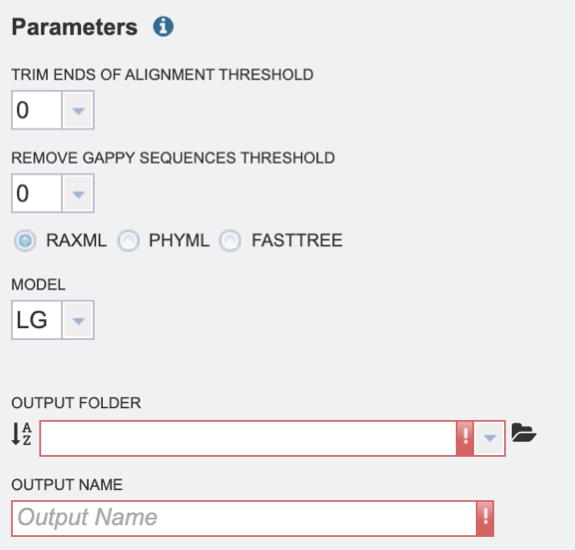Viewport: 575px width, 550px height.
Task: Click the LG model value box
Action: click(37, 320)
